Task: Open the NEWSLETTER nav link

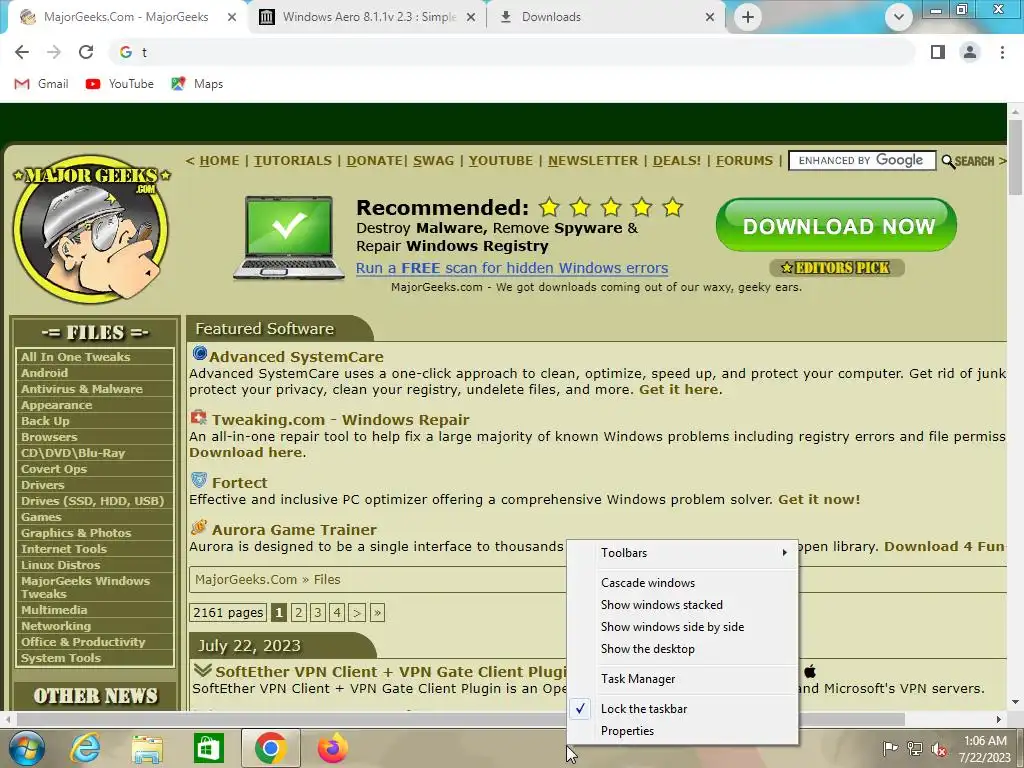Action: click(x=593, y=161)
